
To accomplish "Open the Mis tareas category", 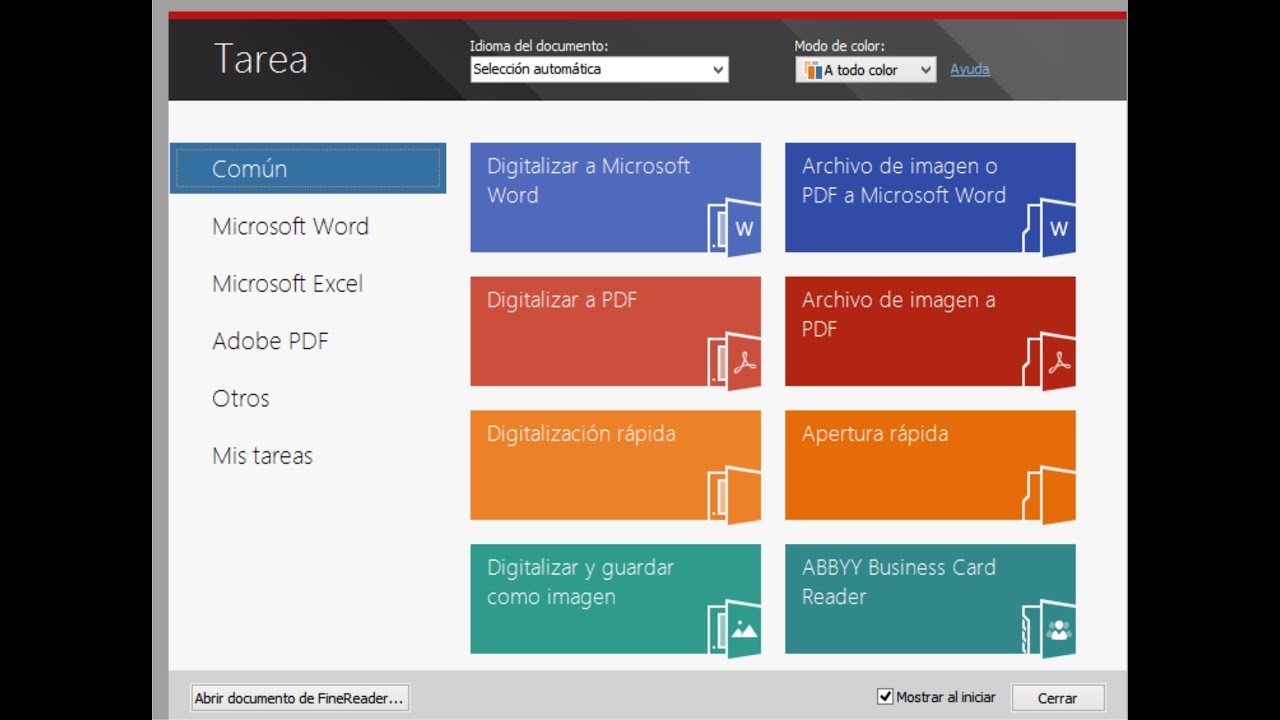I will pyautogui.click(x=262, y=456).
